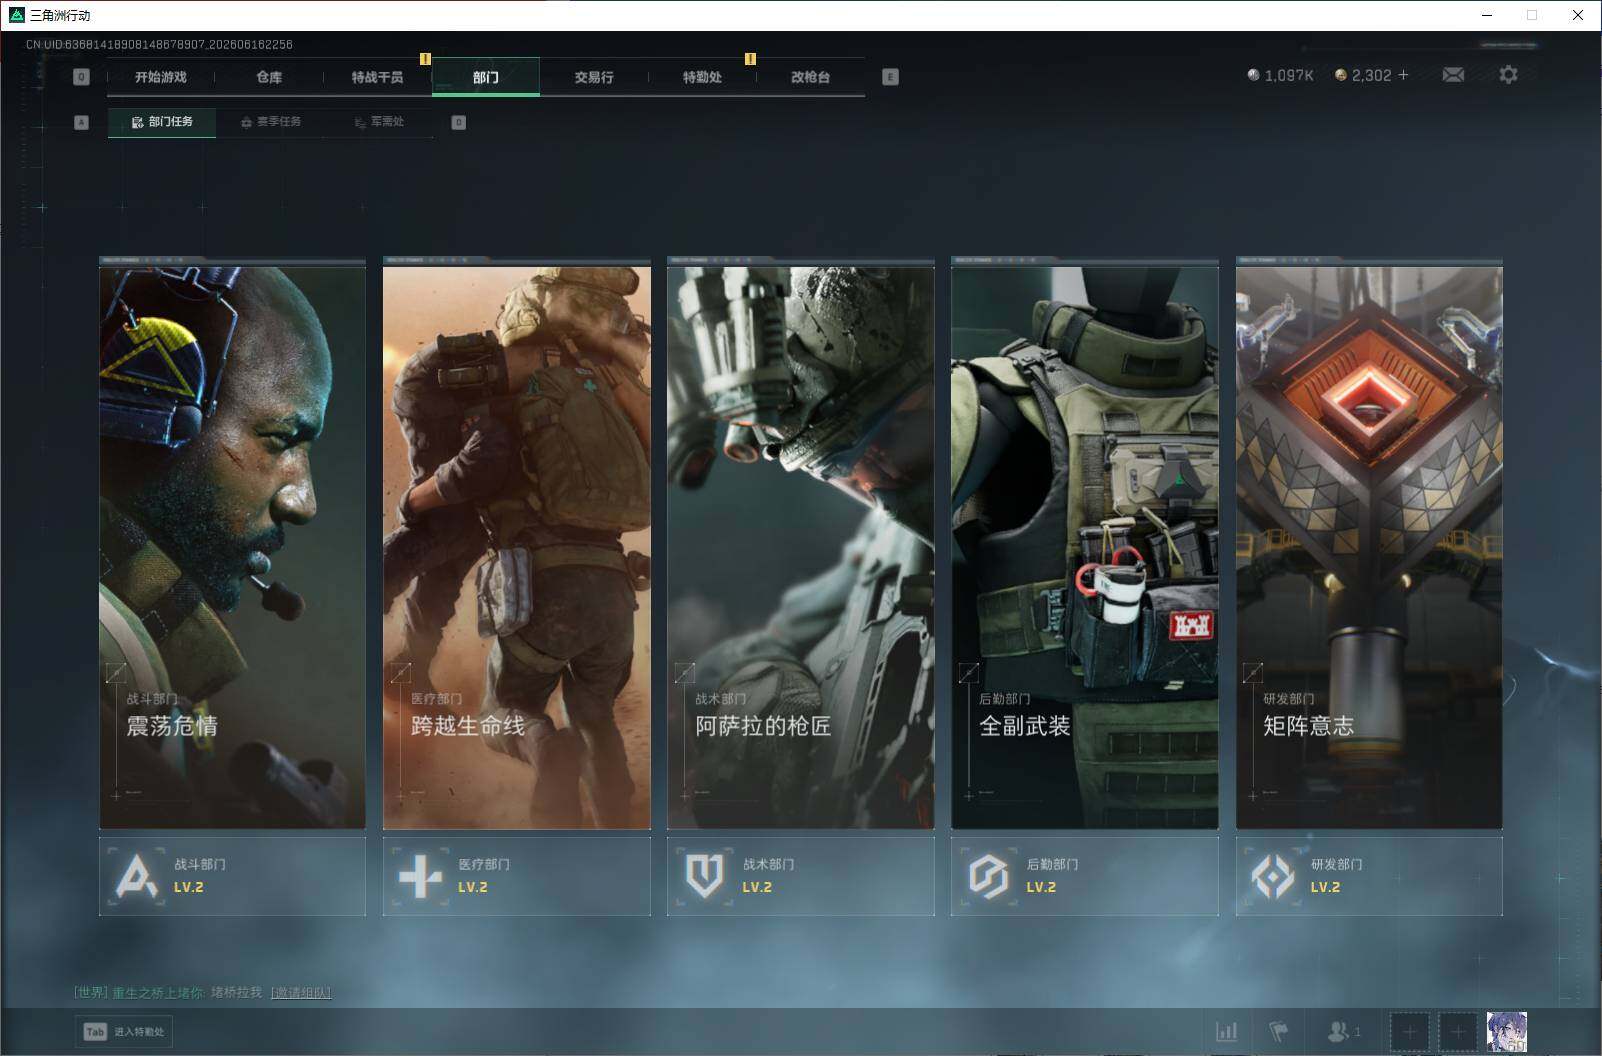
Task: Click the 后勤部门 LV.2 level panel
Action: click(x=1085, y=876)
